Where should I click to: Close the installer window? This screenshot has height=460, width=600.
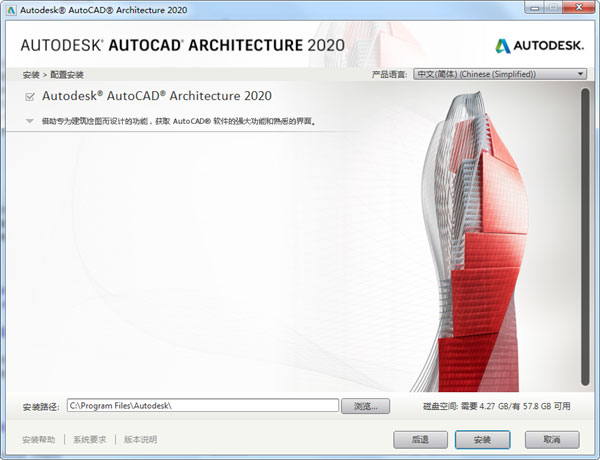580,9
